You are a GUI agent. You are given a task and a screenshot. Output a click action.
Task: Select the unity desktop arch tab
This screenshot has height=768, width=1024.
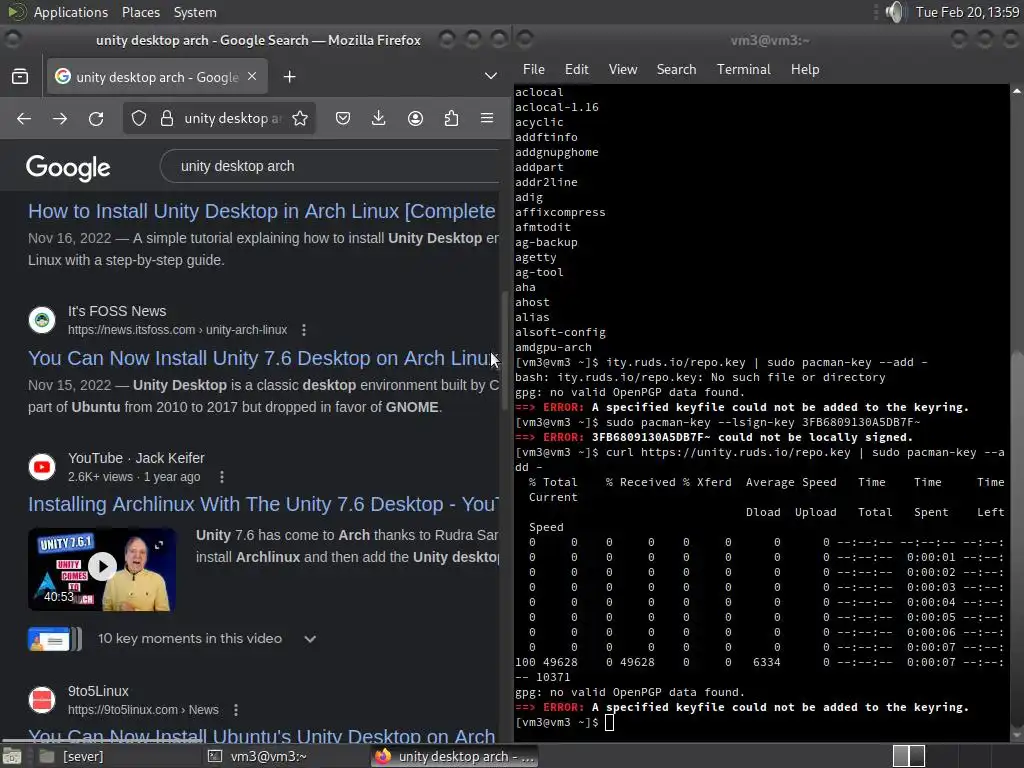[157, 77]
